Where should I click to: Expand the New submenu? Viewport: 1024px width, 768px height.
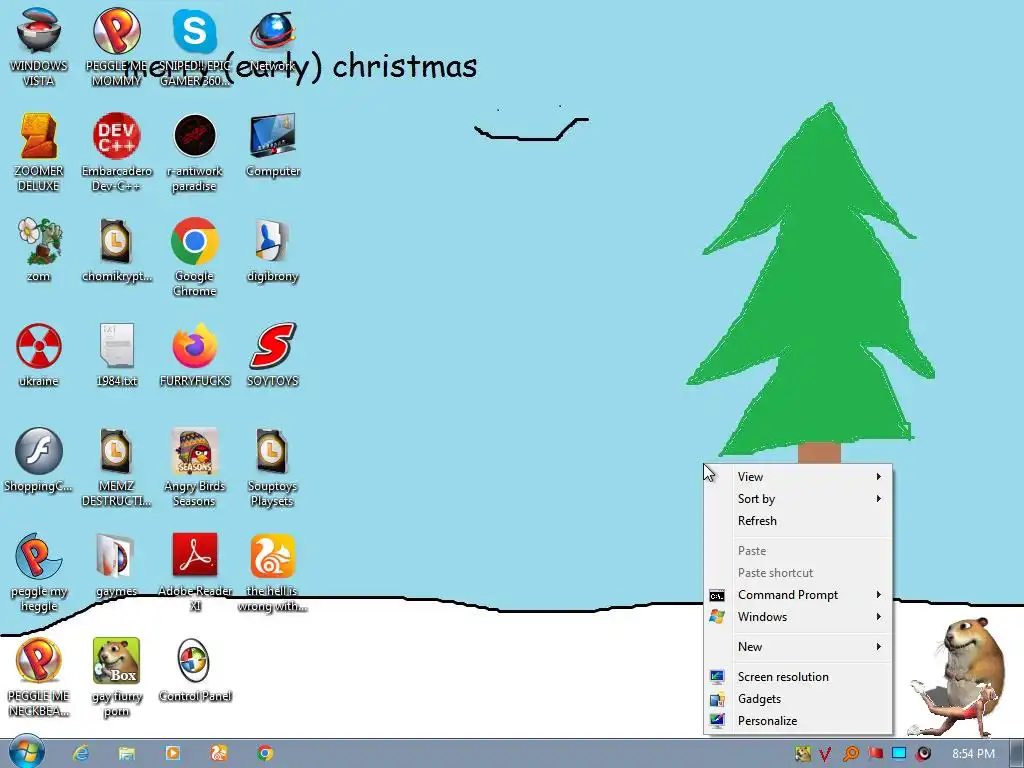pos(798,647)
